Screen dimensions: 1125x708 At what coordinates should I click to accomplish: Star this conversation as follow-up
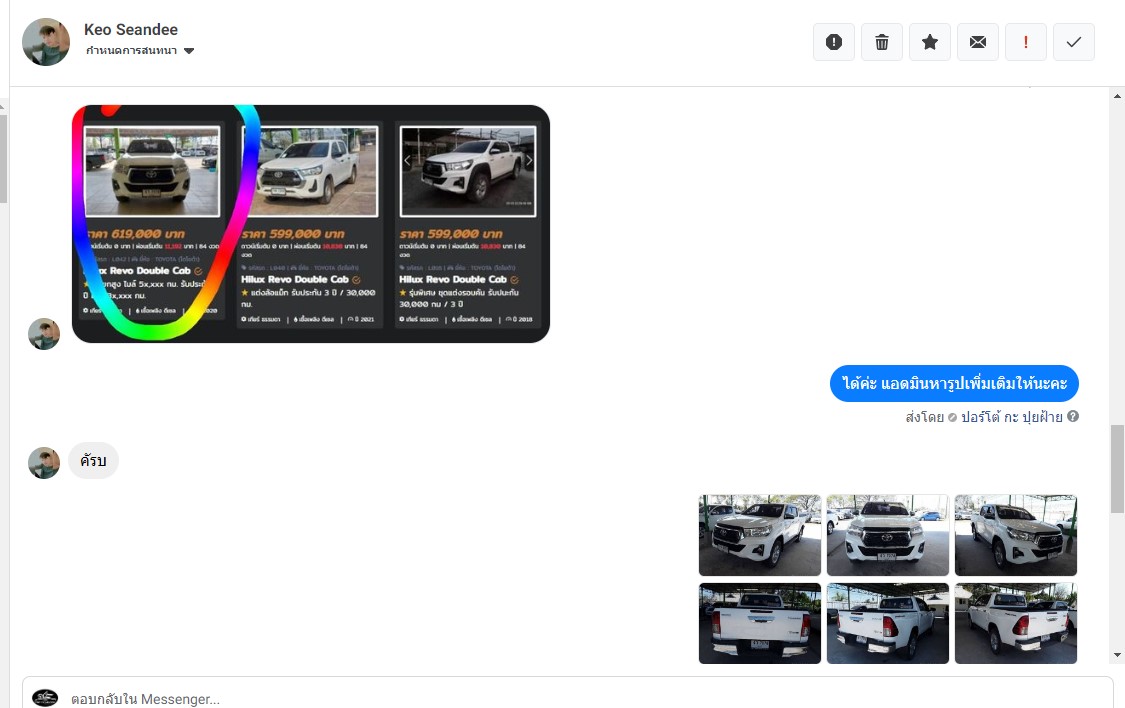click(x=930, y=42)
